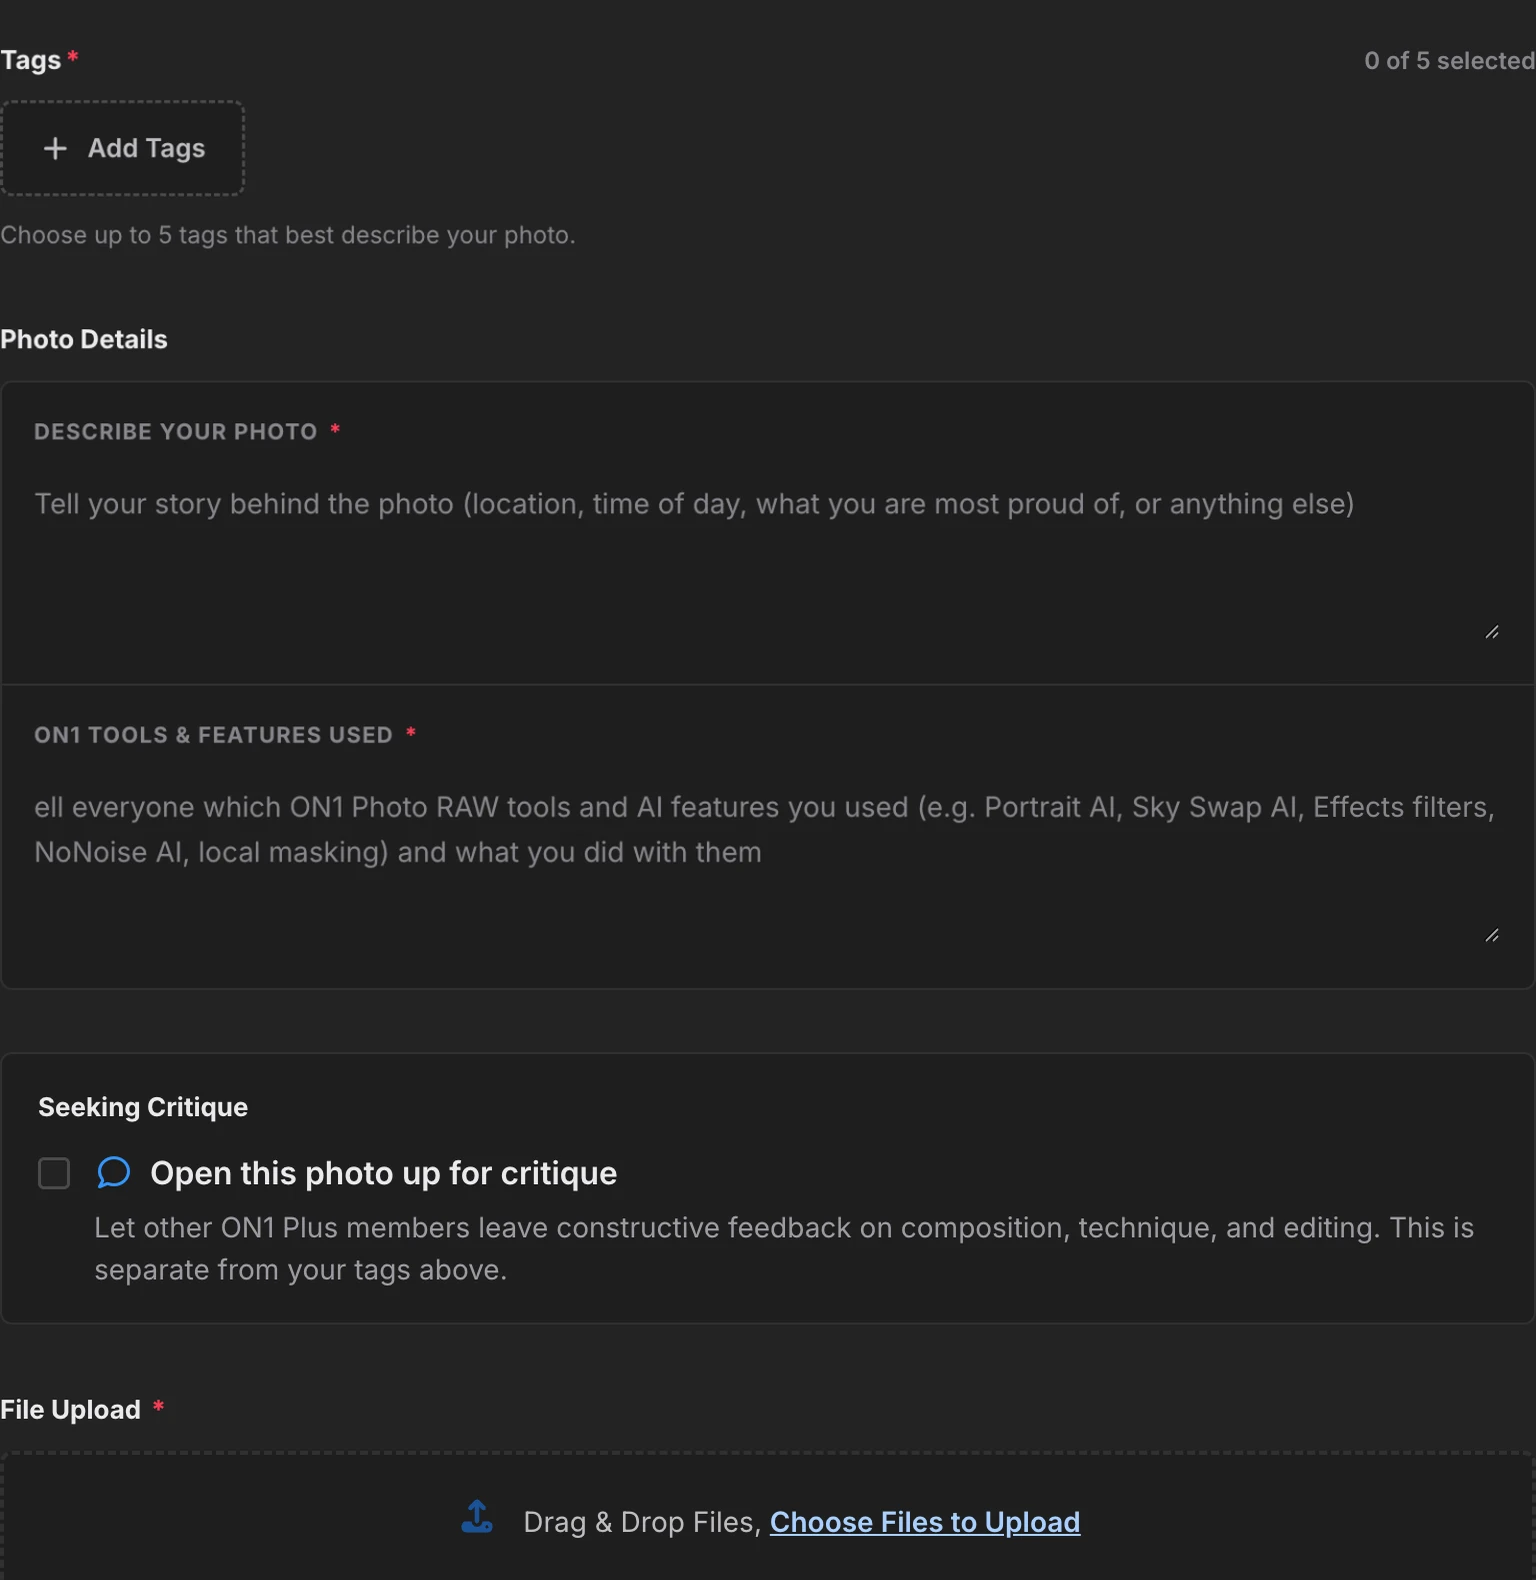Click the upload arrow icon

(477, 1517)
